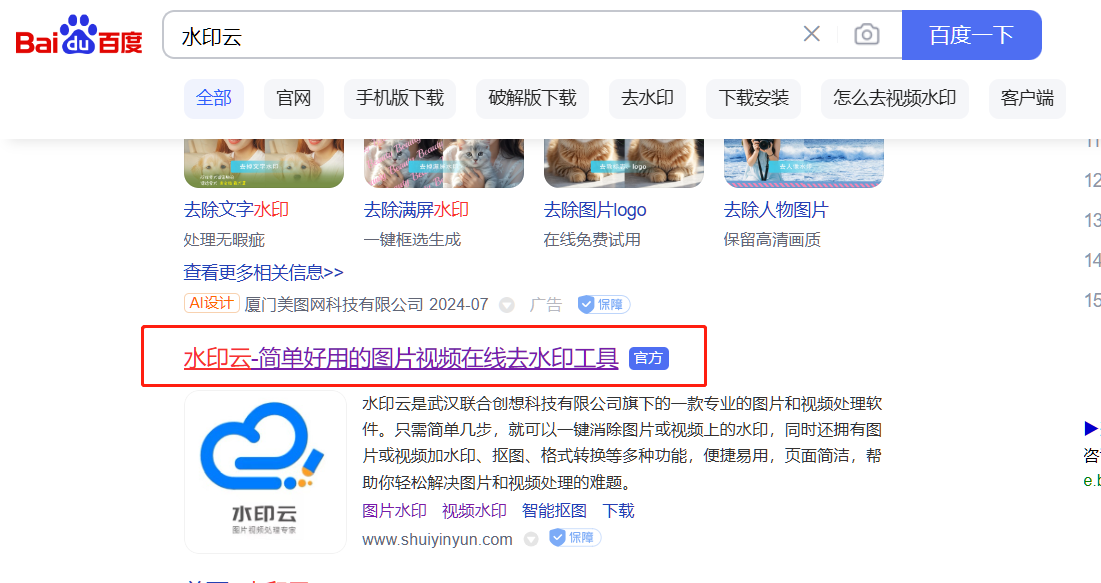Click the 广告 label
The image size is (1101, 583).
546,304
